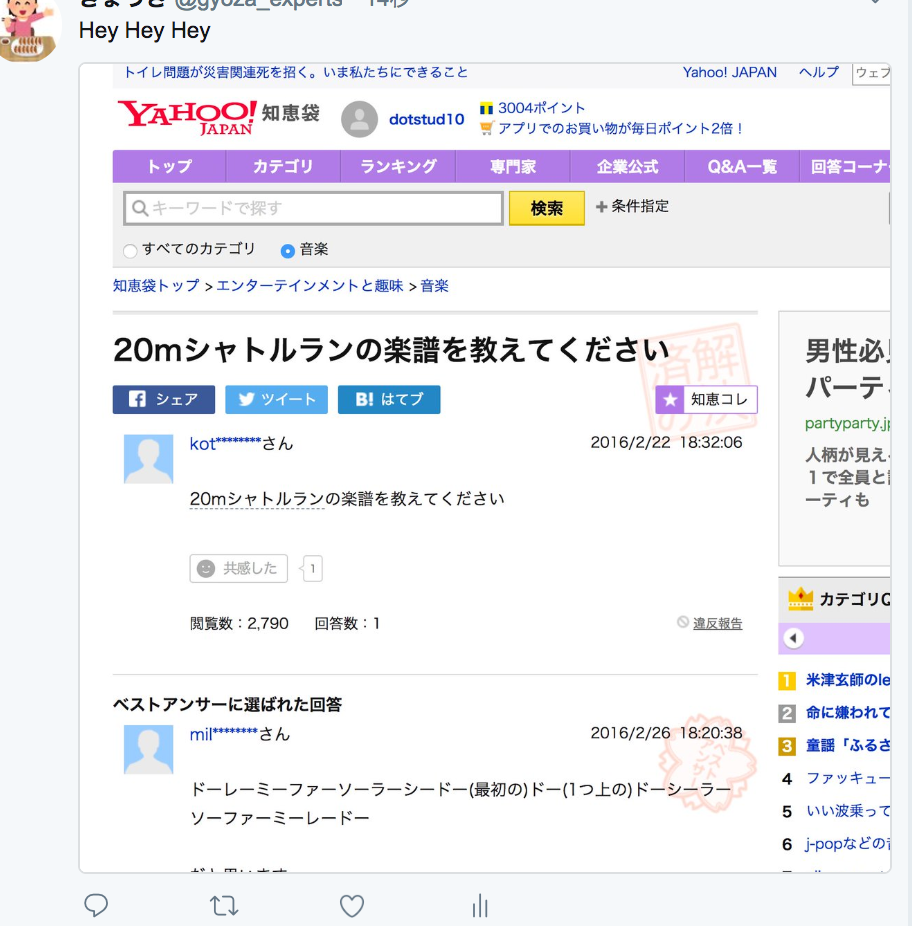Open ranking item 5 いい波乗って

point(848,811)
